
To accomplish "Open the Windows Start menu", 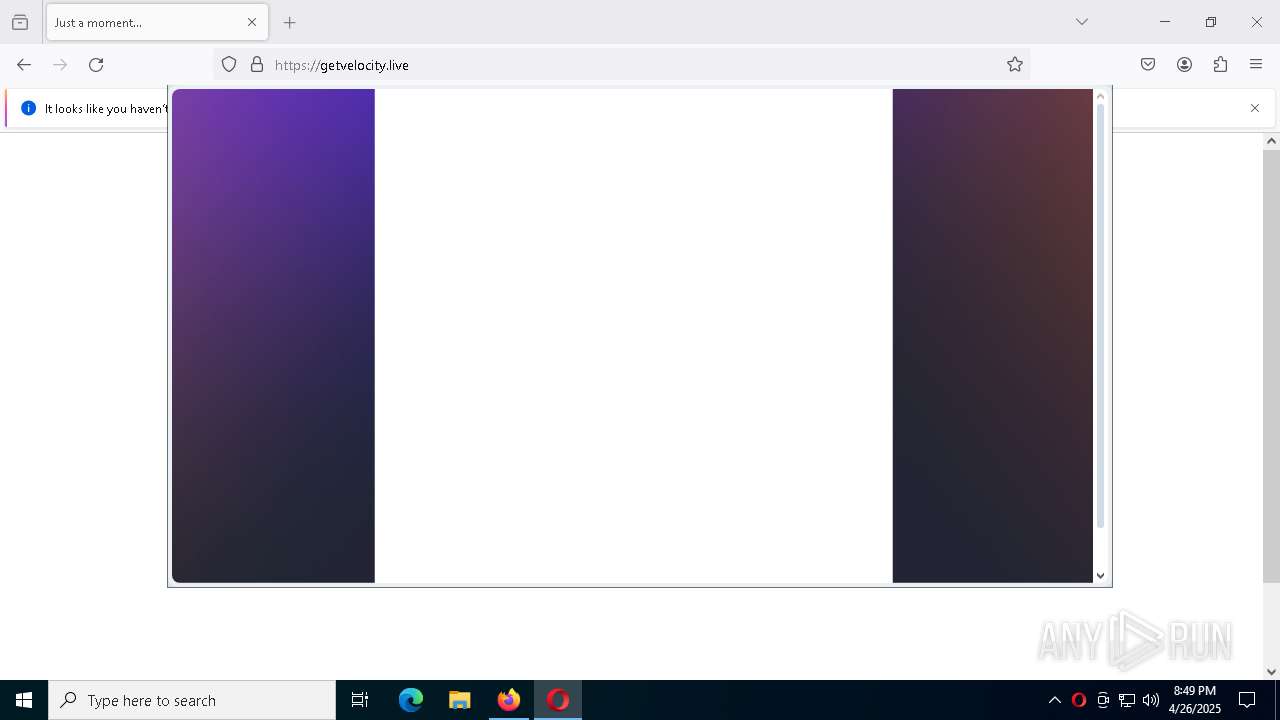I will [x=24, y=700].
